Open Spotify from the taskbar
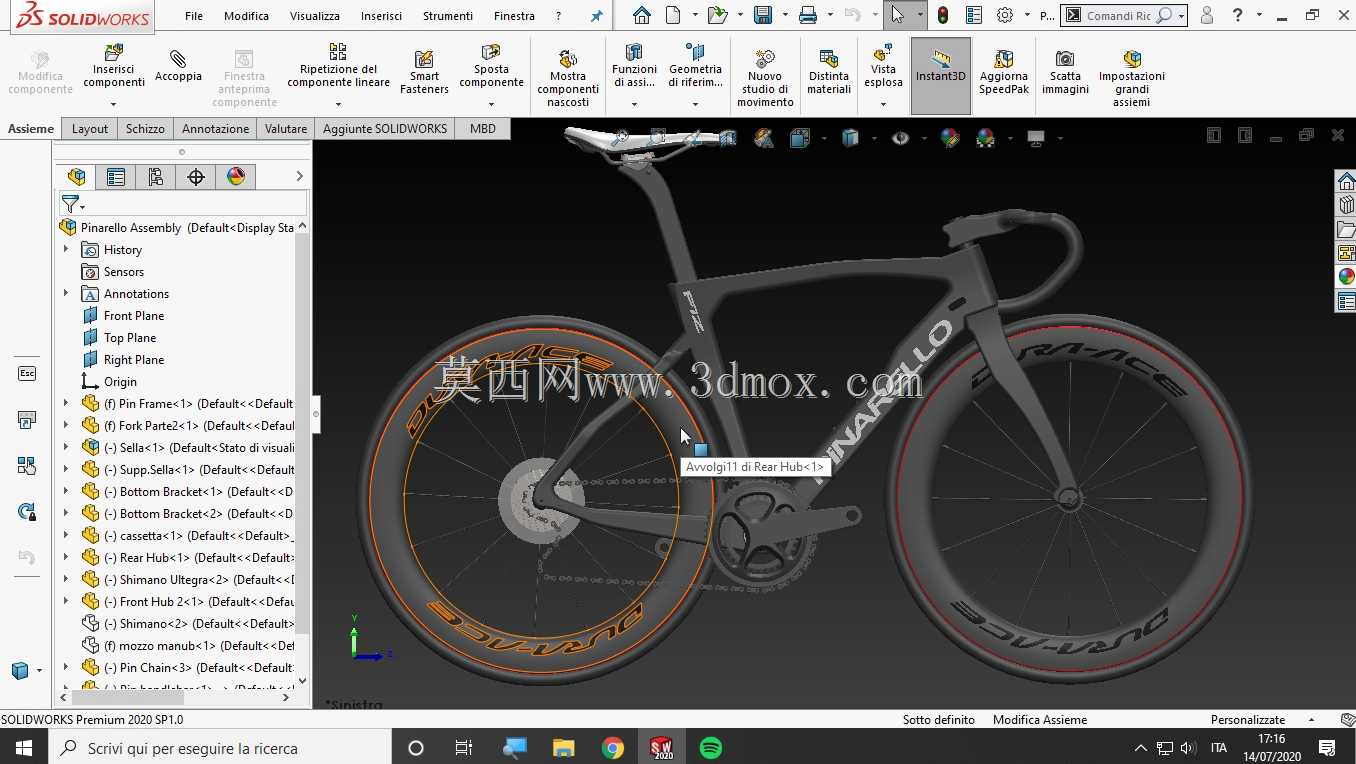This screenshot has width=1356, height=764. click(711, 748)
